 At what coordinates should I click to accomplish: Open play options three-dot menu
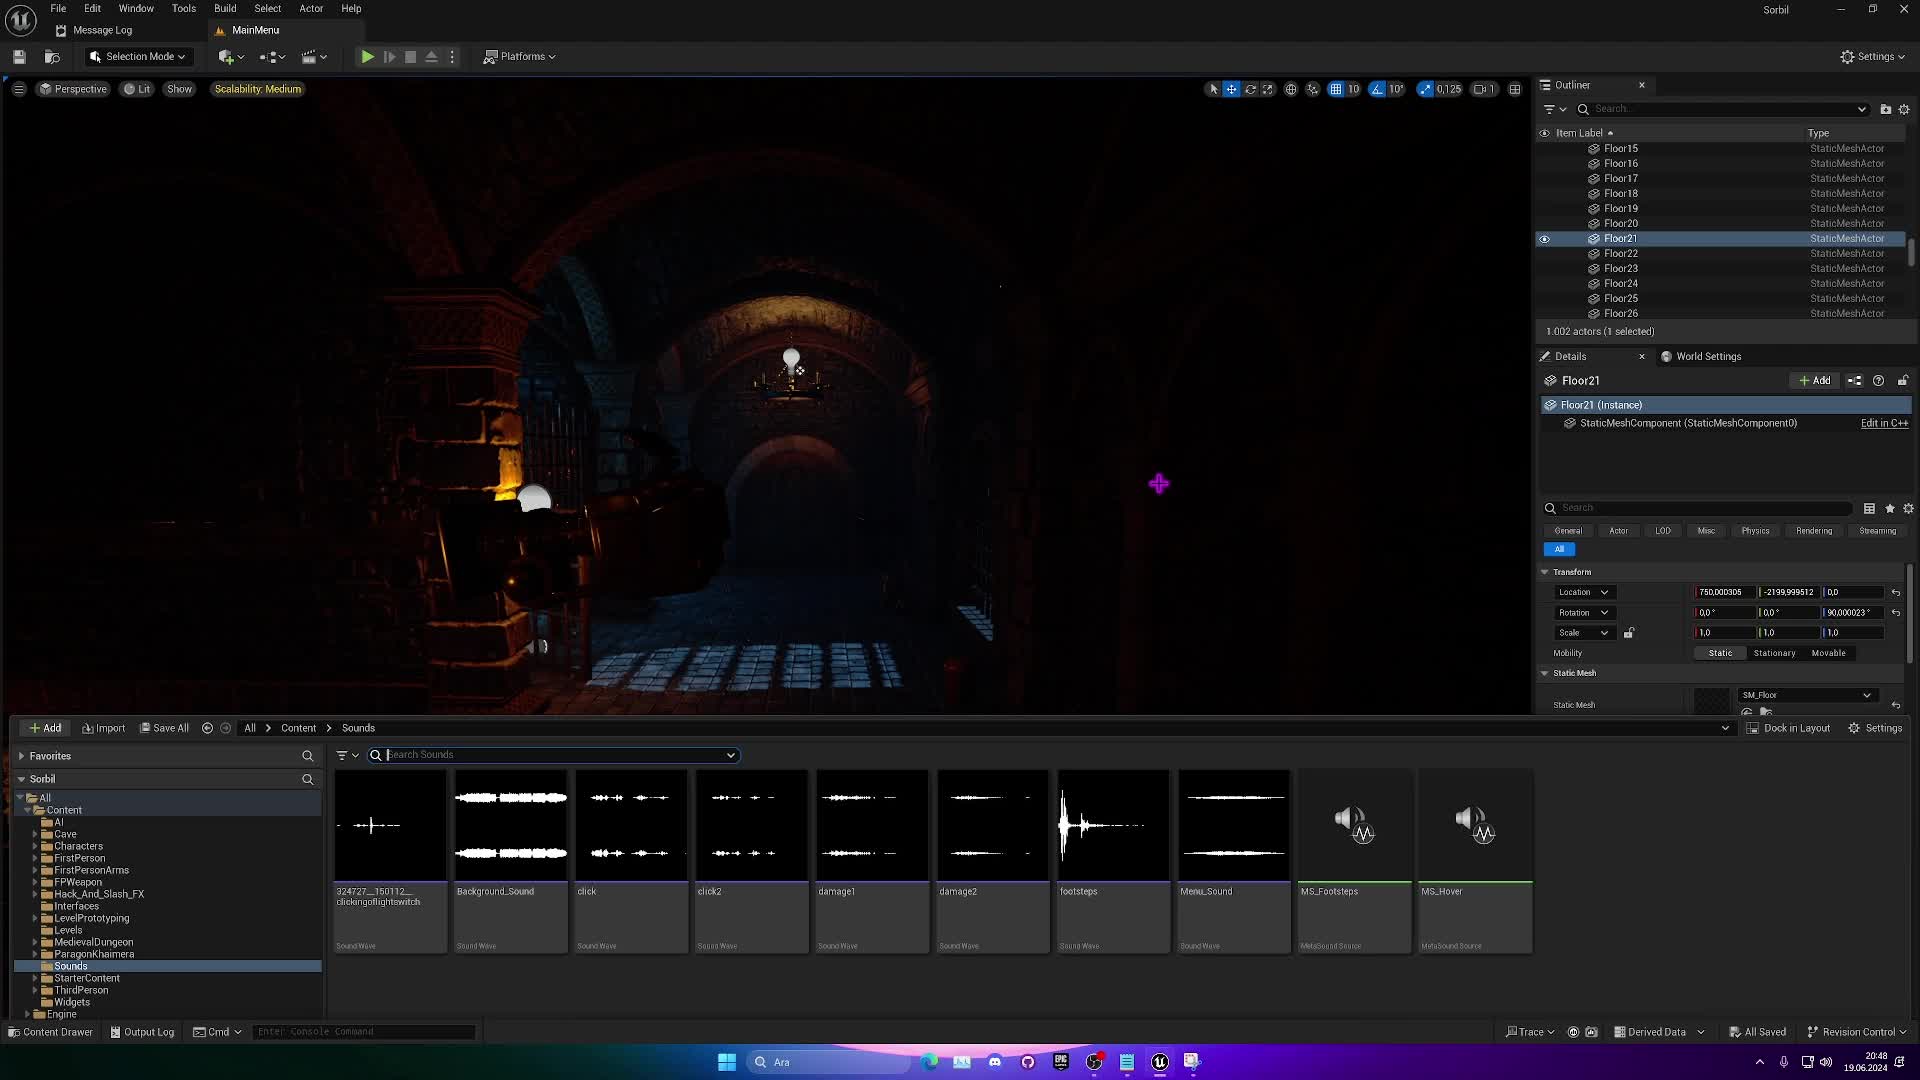(452, 57)
